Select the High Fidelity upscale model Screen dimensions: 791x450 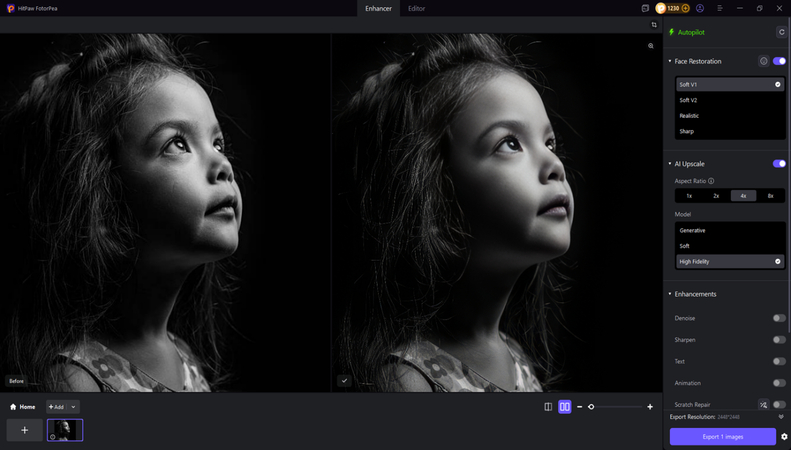click(x=730, y=261)
